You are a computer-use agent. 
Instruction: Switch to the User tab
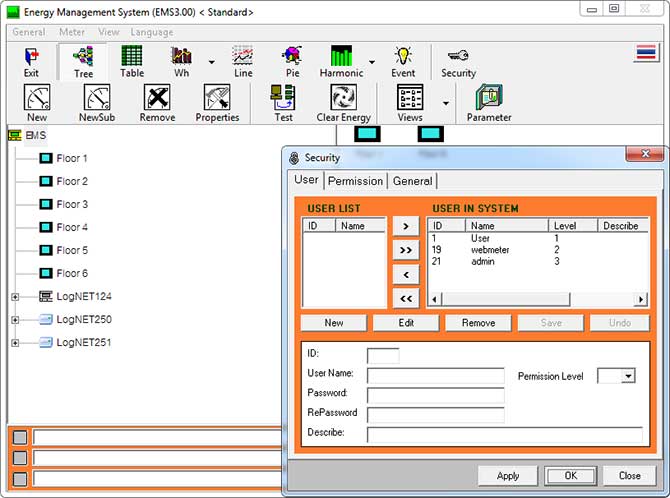[306, 180]
